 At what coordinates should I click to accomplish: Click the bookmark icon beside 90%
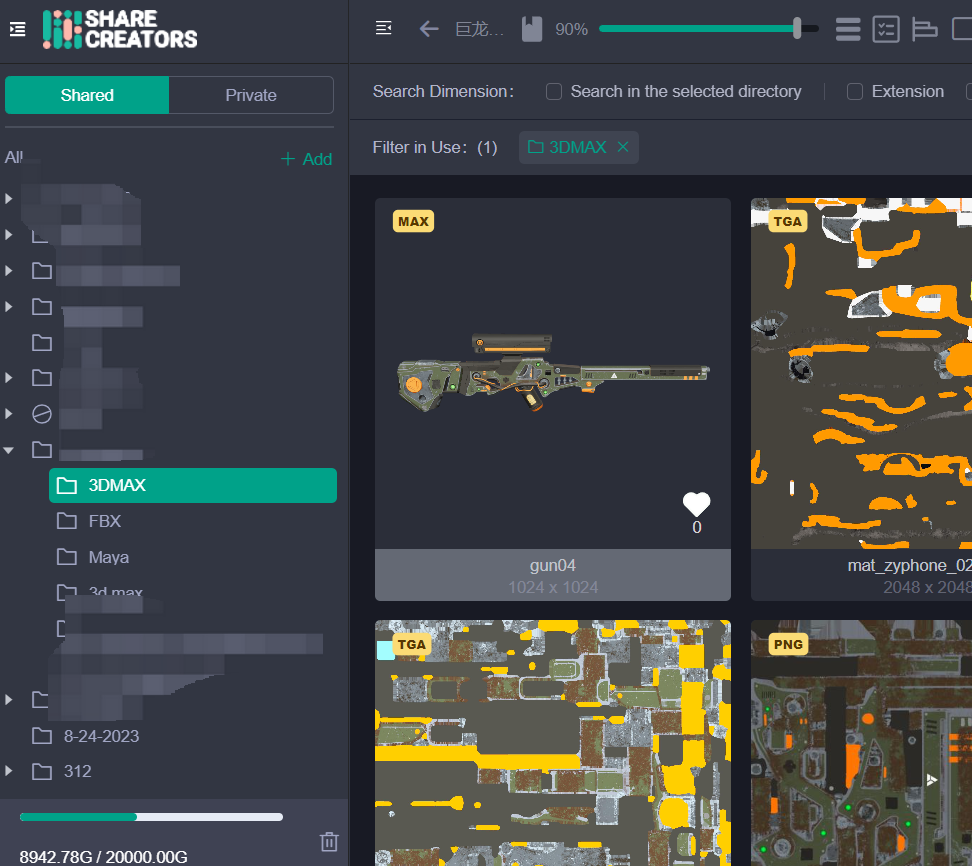[x=532, y=29]
